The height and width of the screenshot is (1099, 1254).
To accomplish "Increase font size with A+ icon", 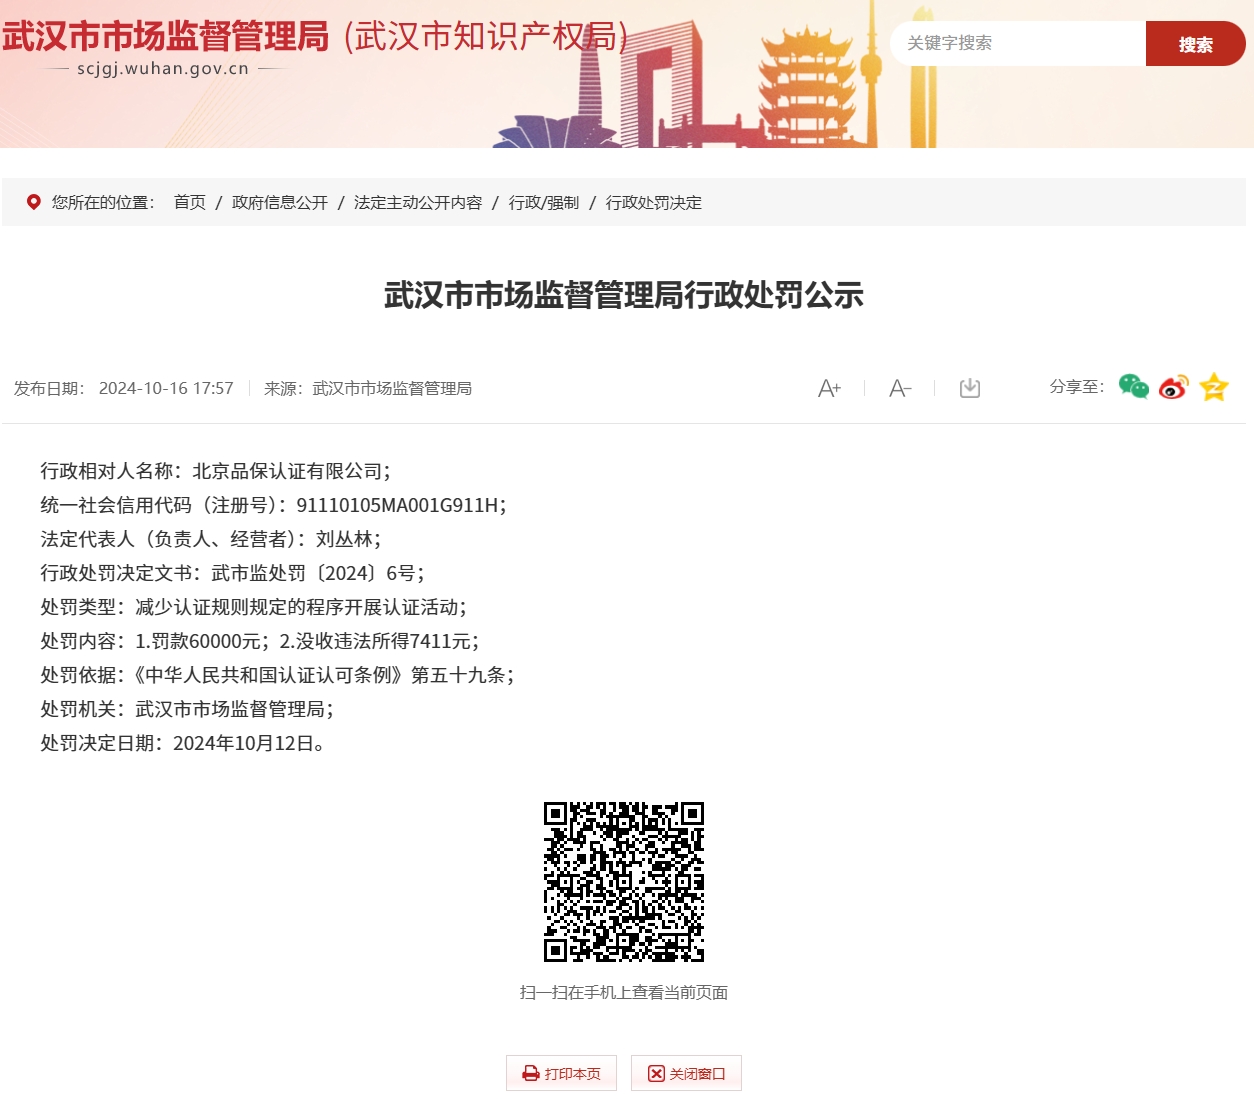I will click(829, 388).
